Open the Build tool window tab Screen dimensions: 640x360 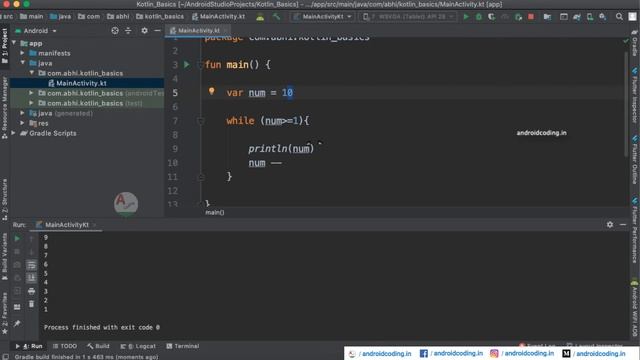pyautogui.click(x=98, y=346)
